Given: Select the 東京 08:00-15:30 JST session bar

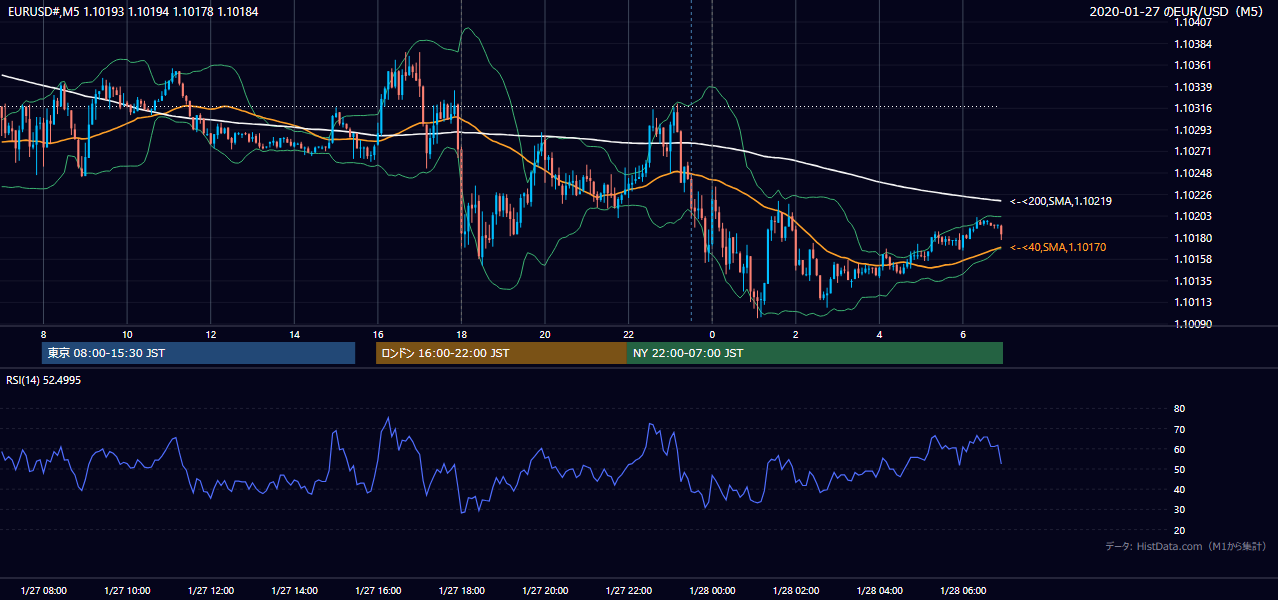Looking at the screenshot, I should [198, 353].
